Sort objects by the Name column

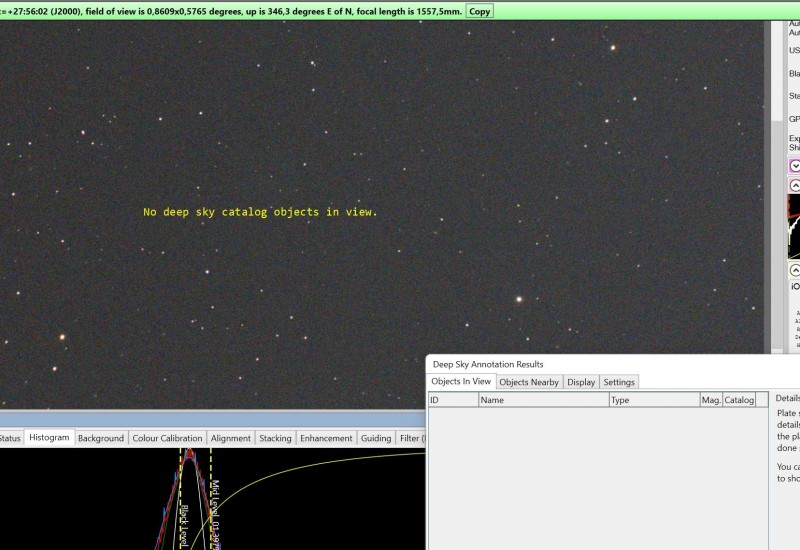[544, 400]
